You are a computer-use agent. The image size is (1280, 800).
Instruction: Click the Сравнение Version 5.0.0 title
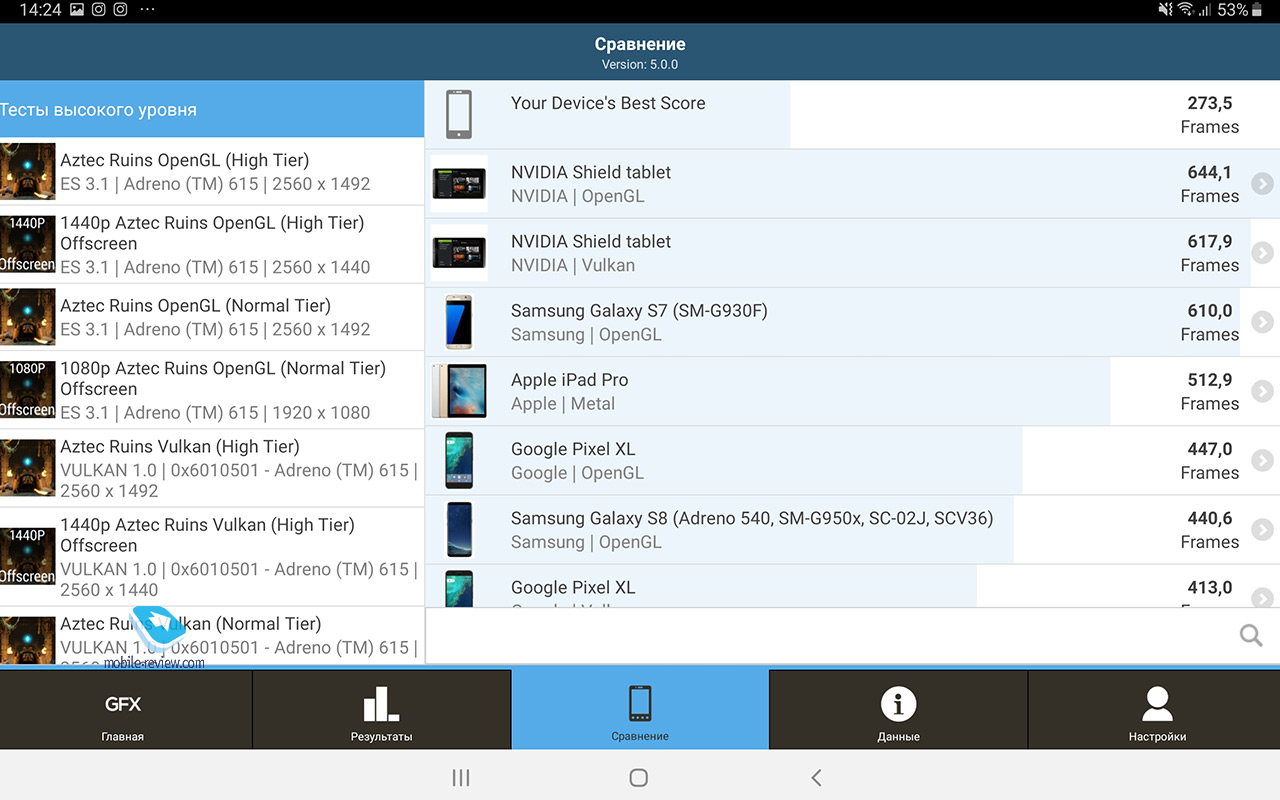click(x=640, y=53)
